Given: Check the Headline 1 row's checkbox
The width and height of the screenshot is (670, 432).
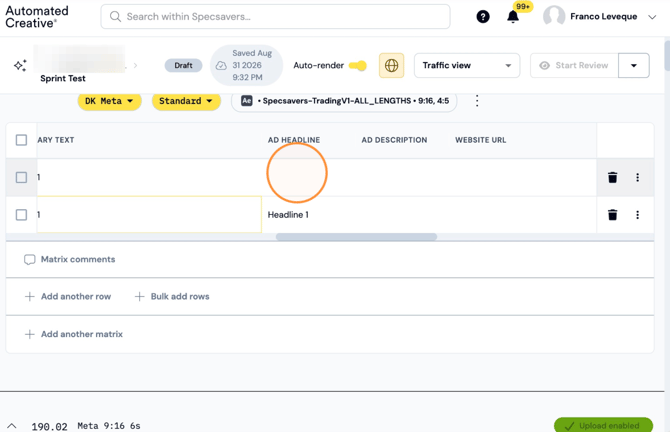Looking at the screenshot, I should tap(21, 215).
